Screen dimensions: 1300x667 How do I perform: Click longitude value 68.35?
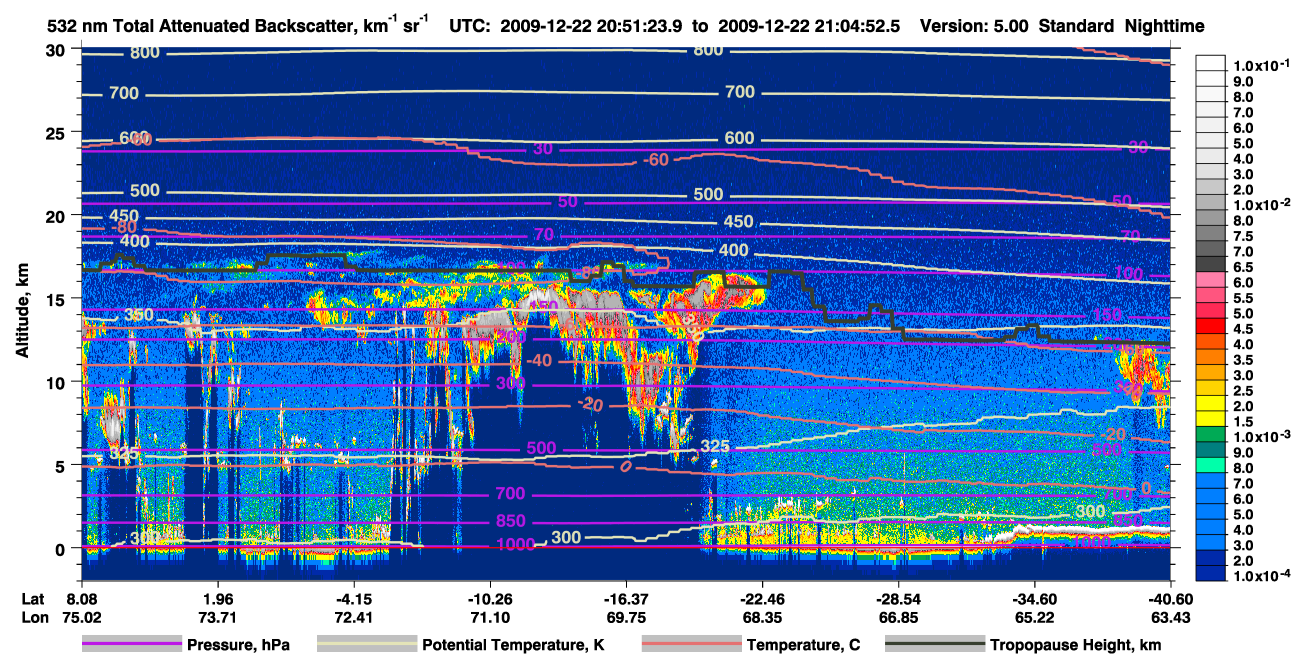tap(762, 617)
